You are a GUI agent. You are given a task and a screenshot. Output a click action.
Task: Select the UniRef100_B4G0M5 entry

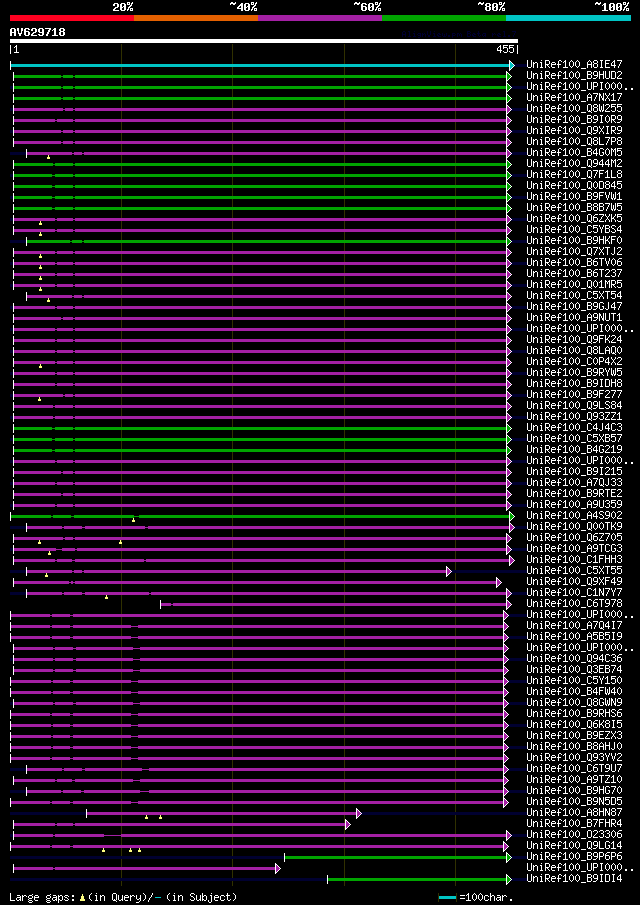tap(574, 152)
